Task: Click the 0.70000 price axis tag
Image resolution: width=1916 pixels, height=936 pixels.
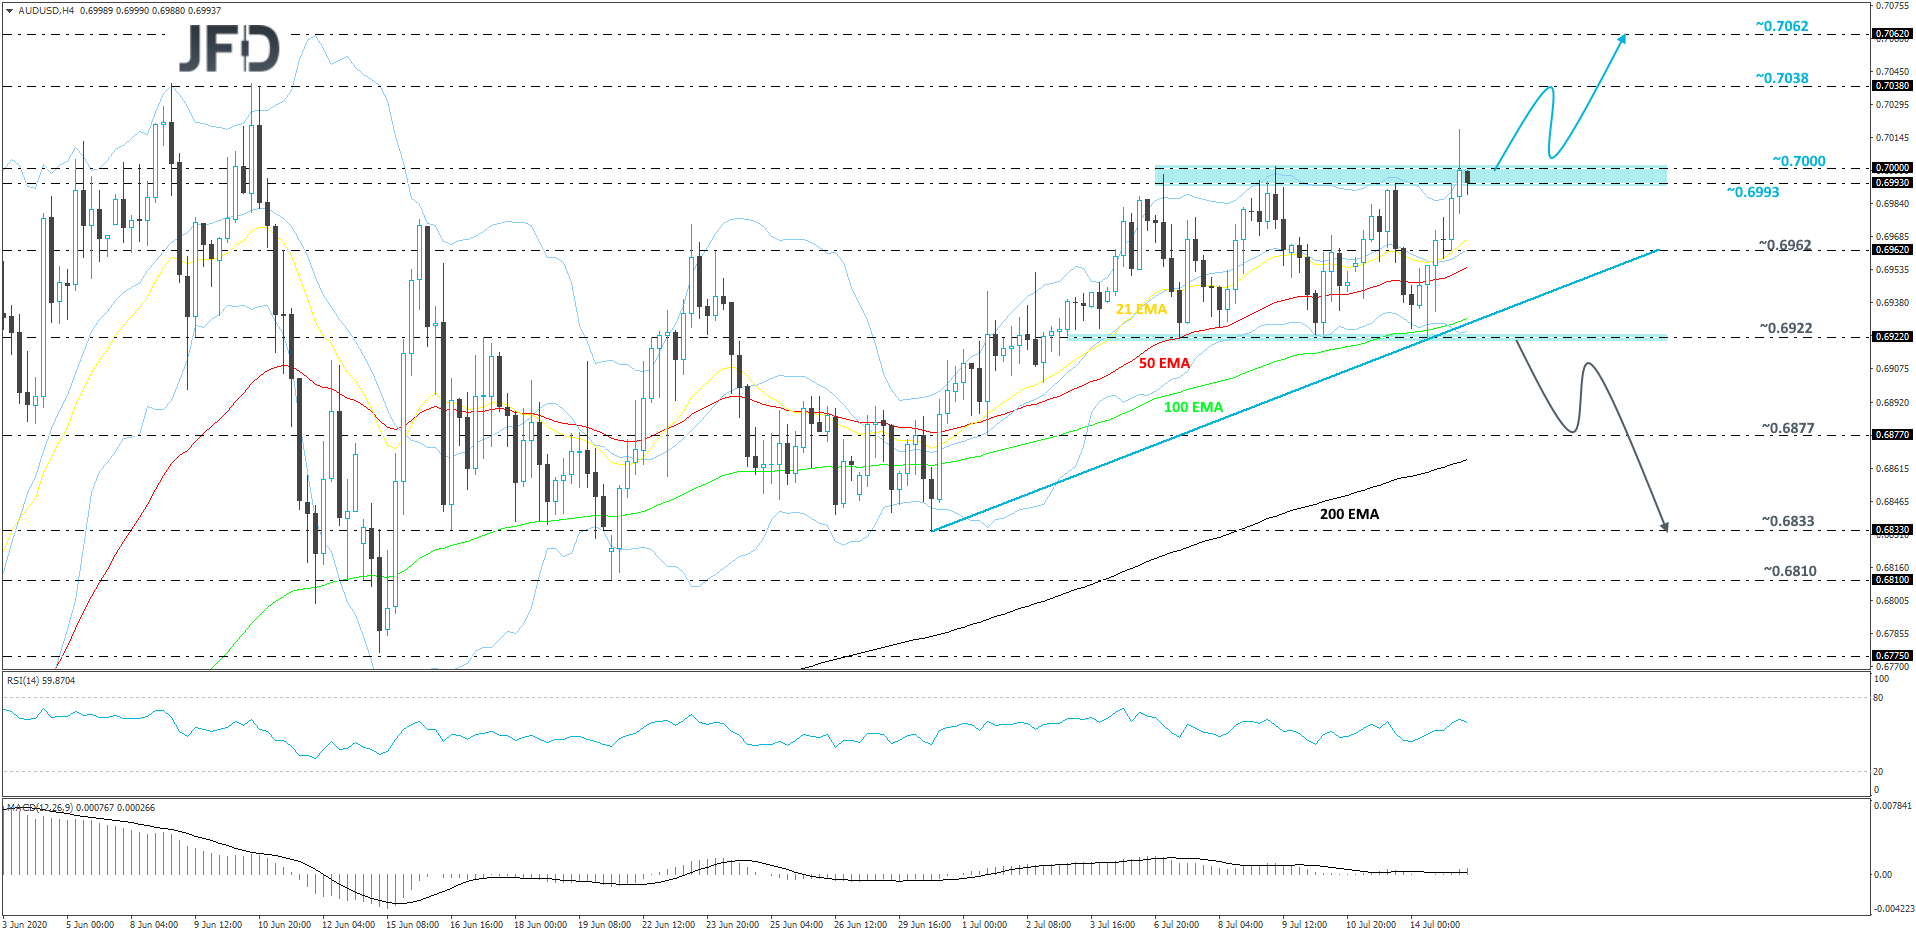Action: click(1892, 168)
